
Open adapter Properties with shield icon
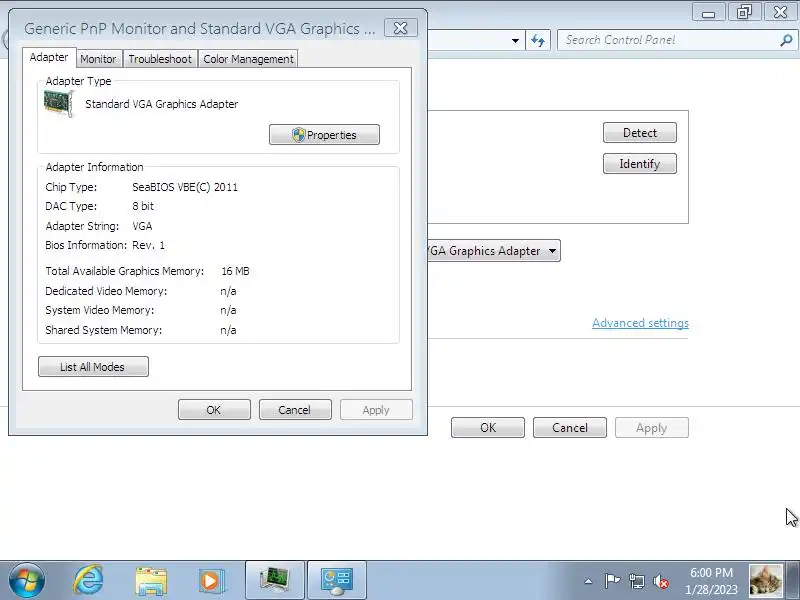coord(324,135)
